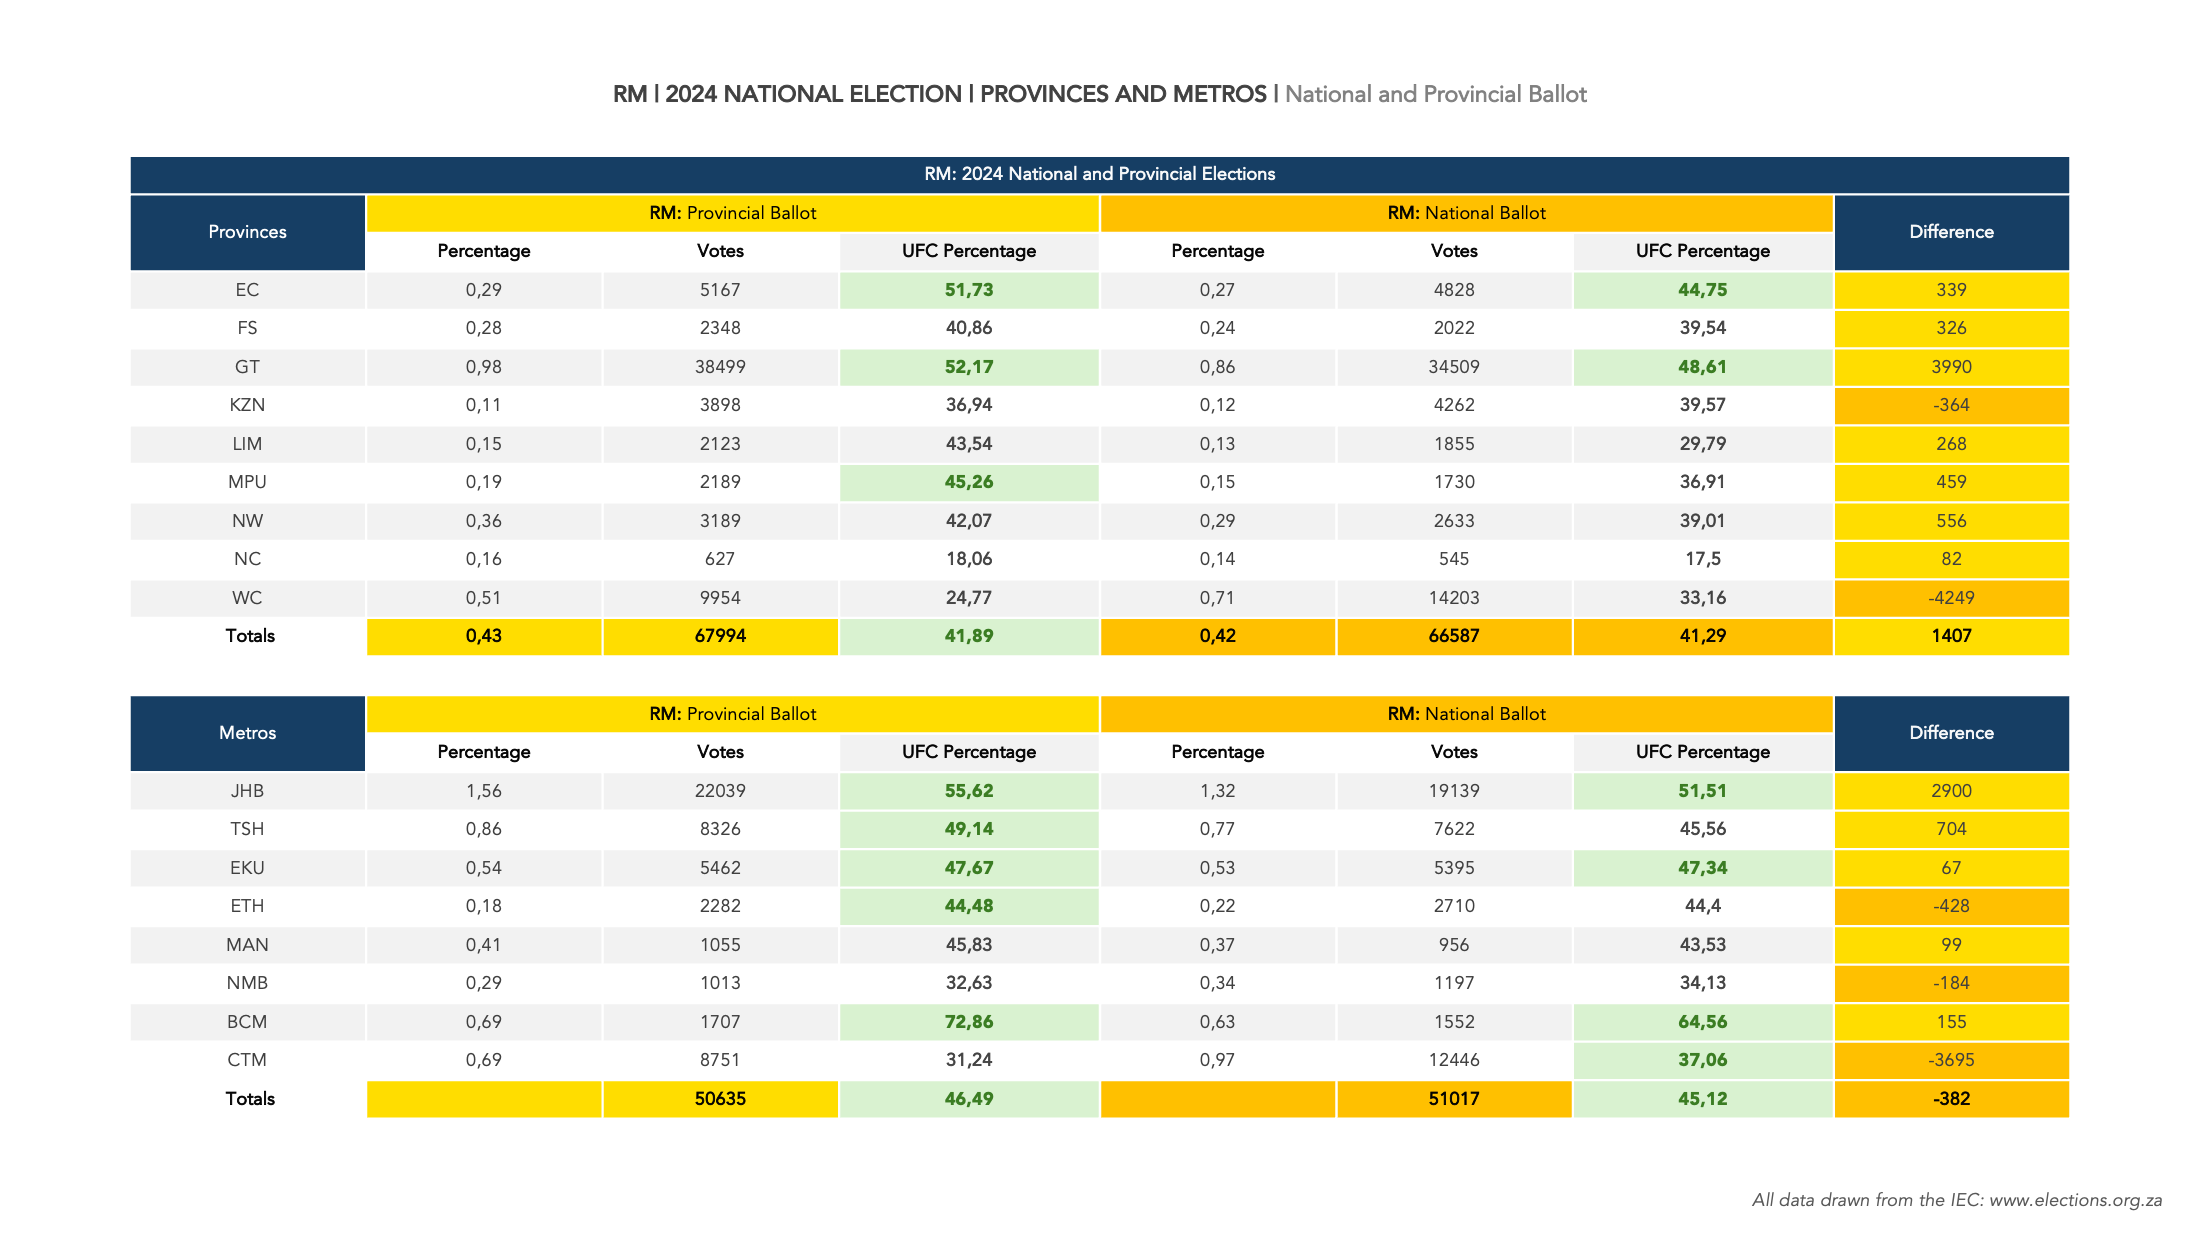The width and height of the screenshot is (2200, 1238).
Task: Select the second table's National Ballot header
Action: [1466, 714]
